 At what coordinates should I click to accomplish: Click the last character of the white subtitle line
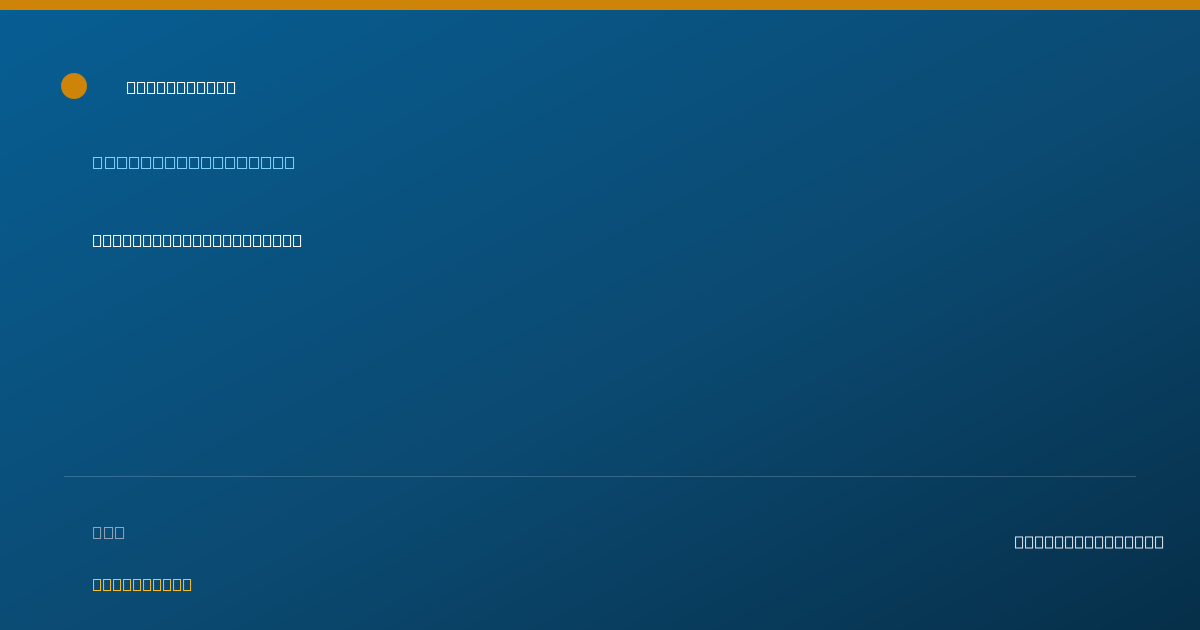[297, 240]
